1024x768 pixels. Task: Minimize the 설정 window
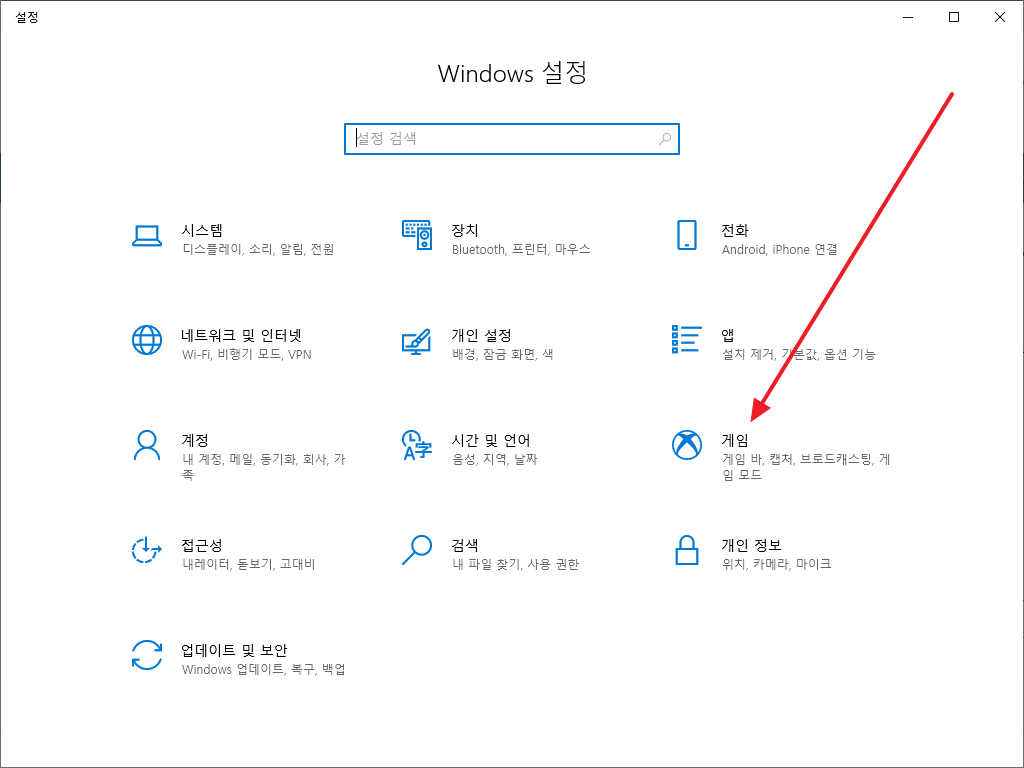[908, 17]
